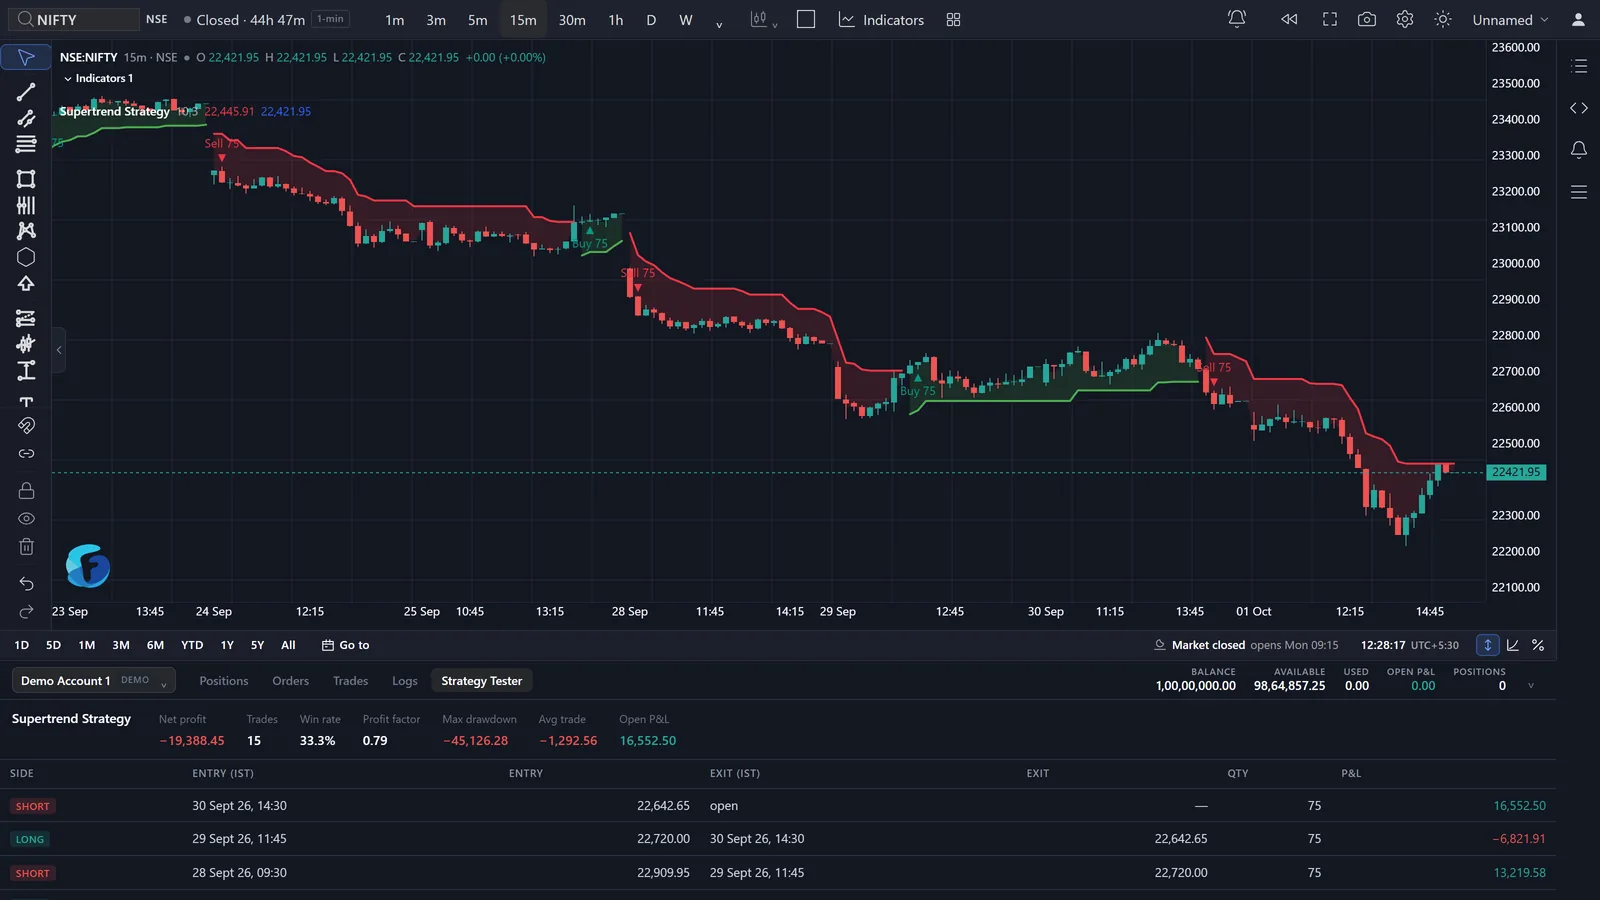Toggle percent scale button
The height and width of the screenshot is (900, 1600).
1538,645
